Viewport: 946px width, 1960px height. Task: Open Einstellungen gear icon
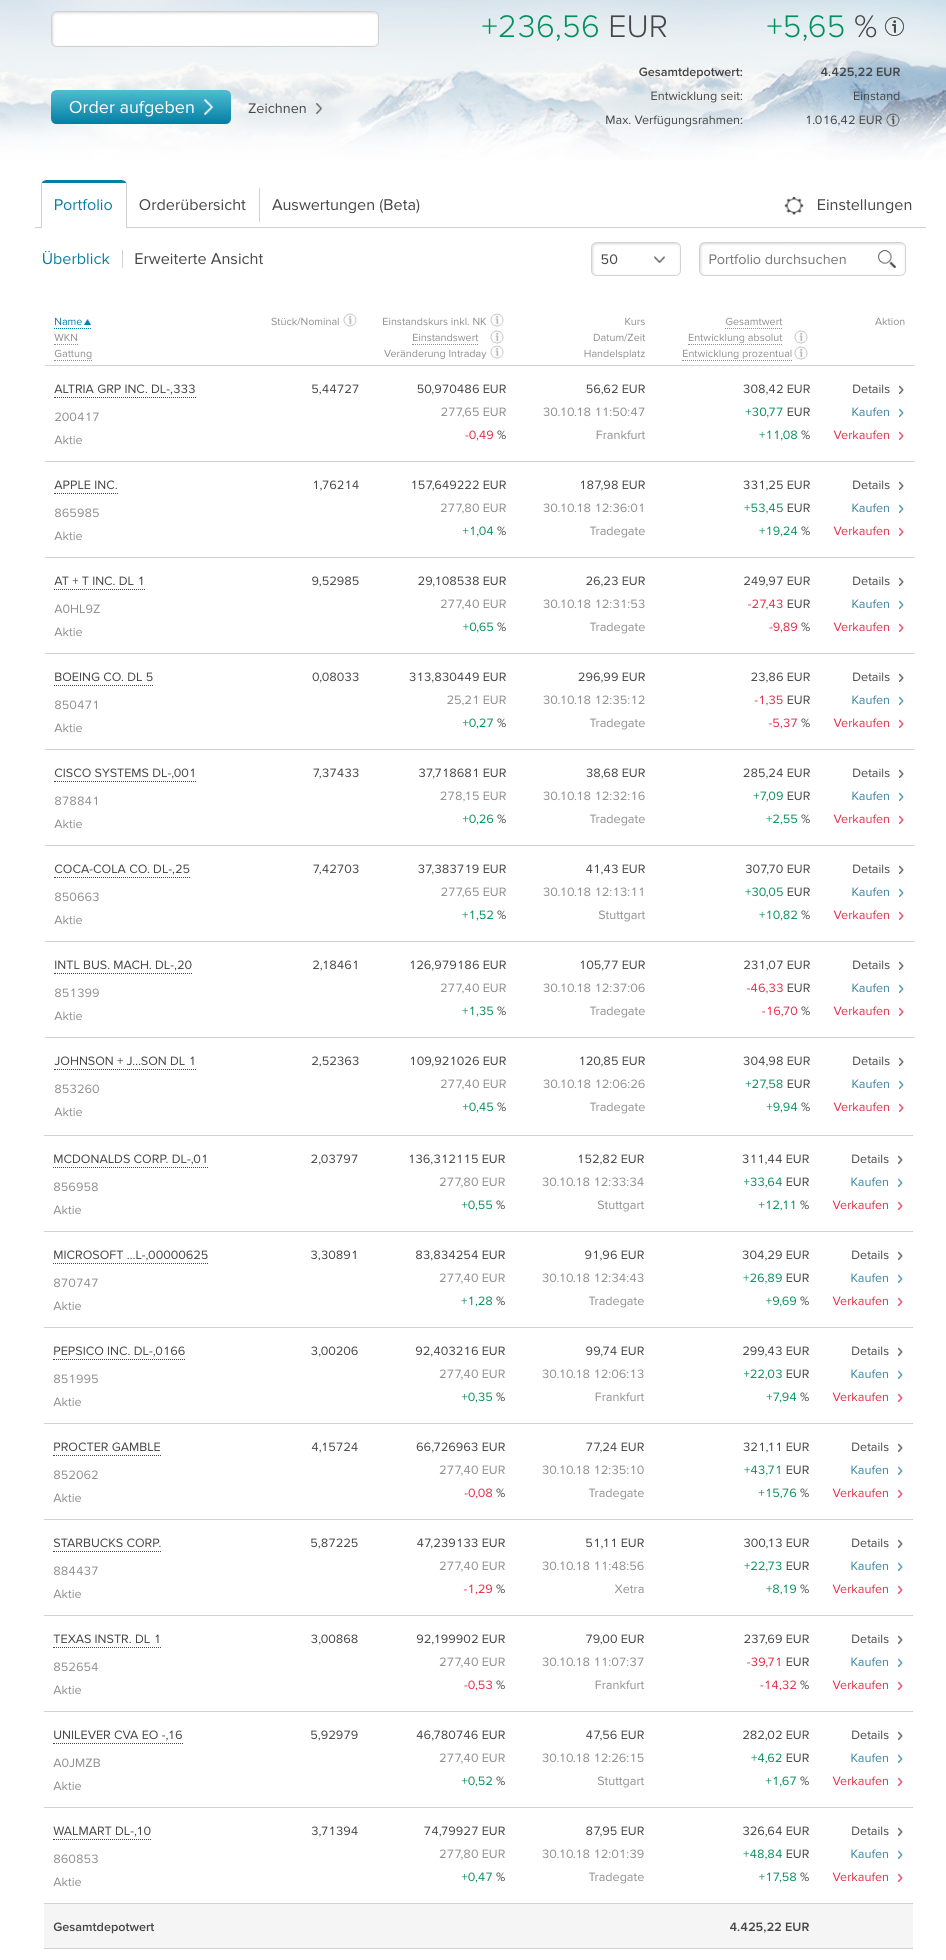click(x=794, y=205)
